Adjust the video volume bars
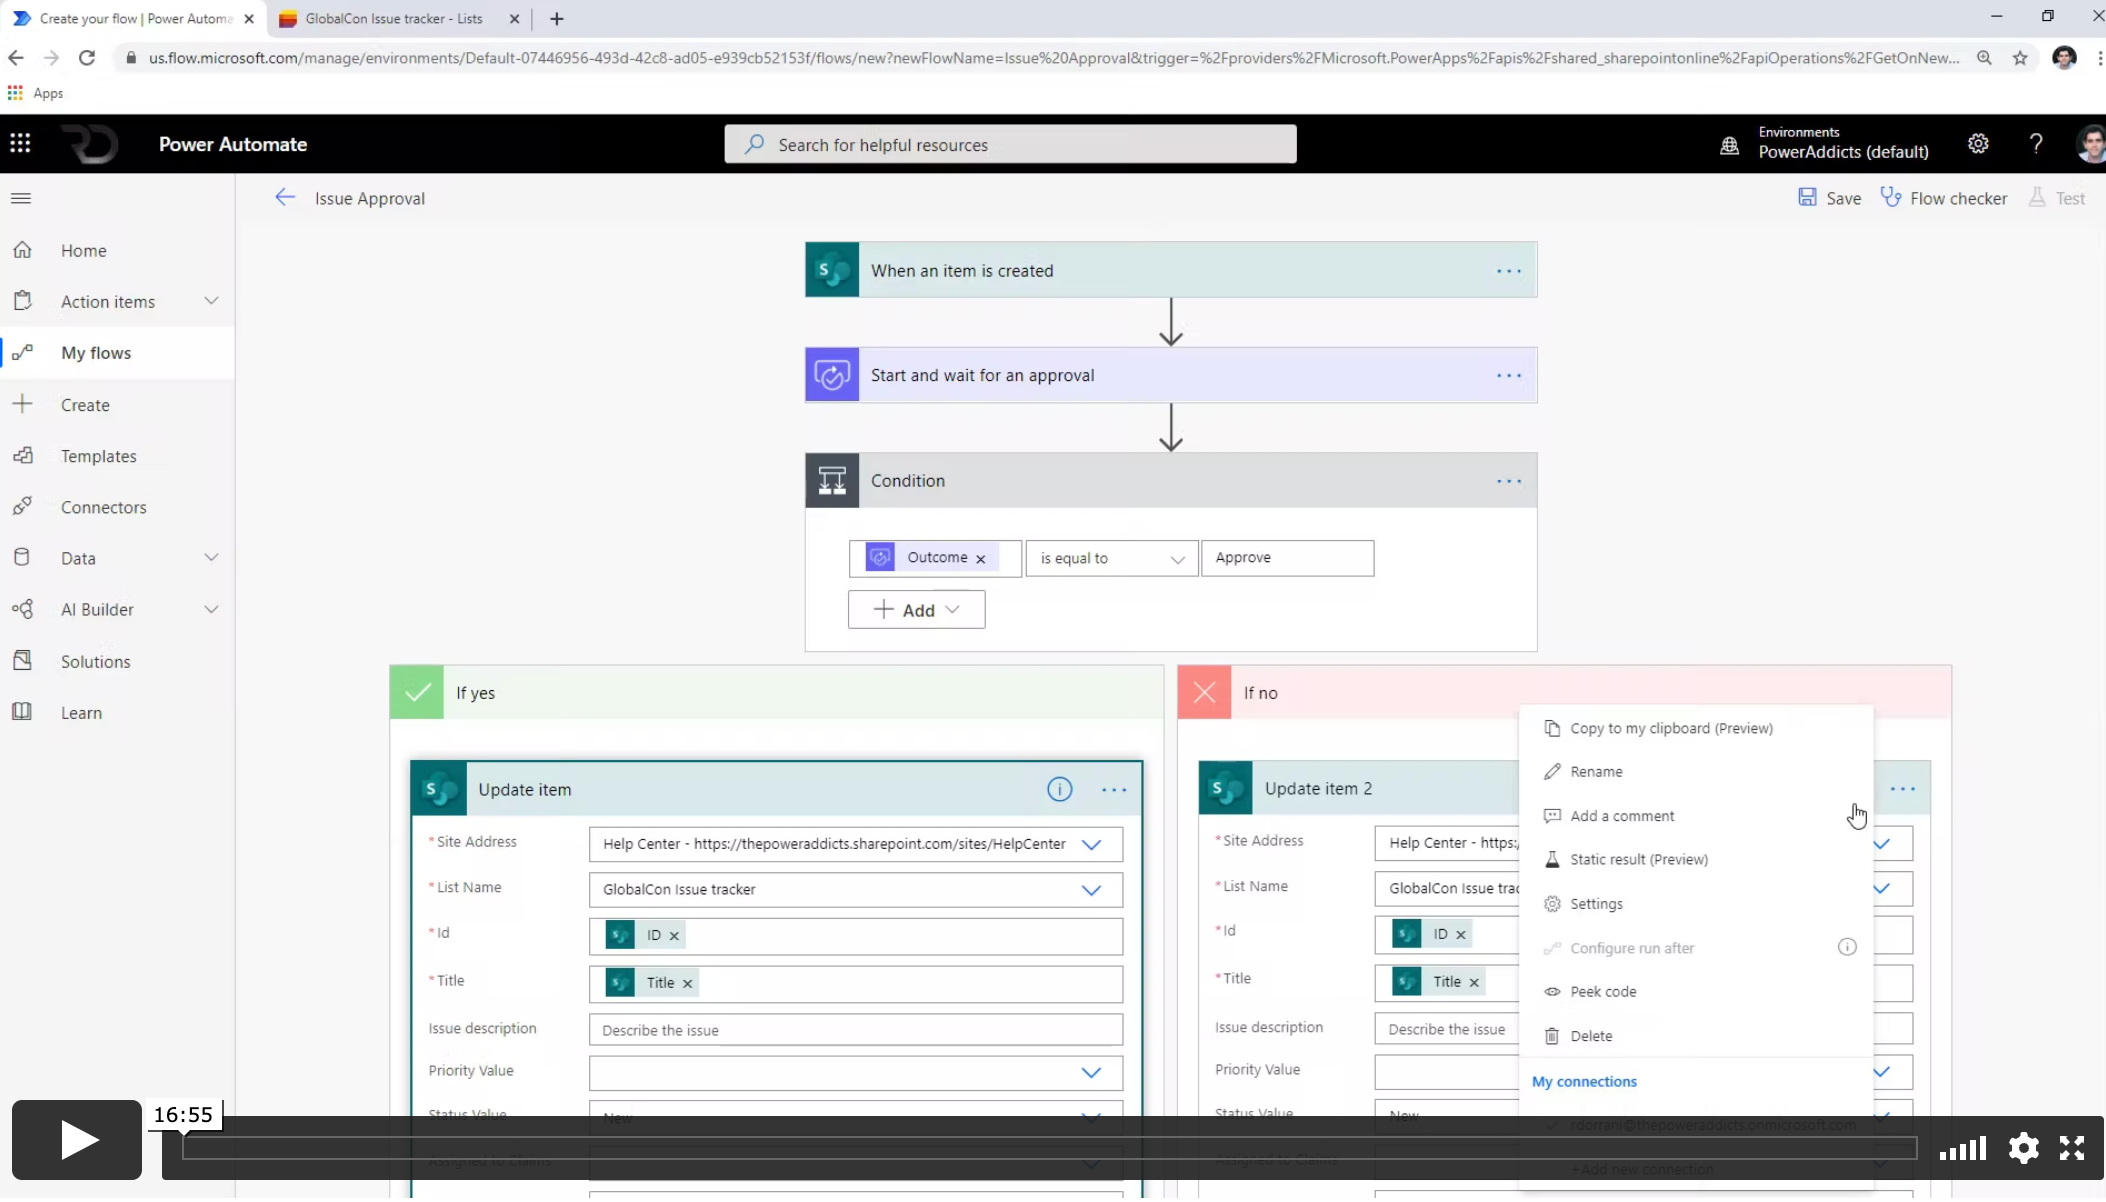The height and width of the screenshot is (1202, 2106). [1962, 1148]
